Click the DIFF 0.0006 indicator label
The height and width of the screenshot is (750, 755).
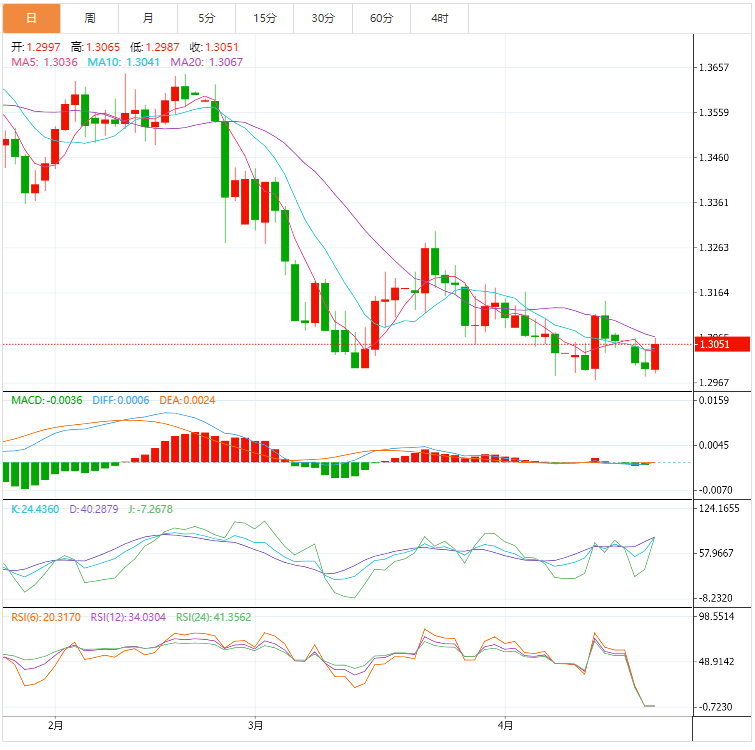[121, 401]
